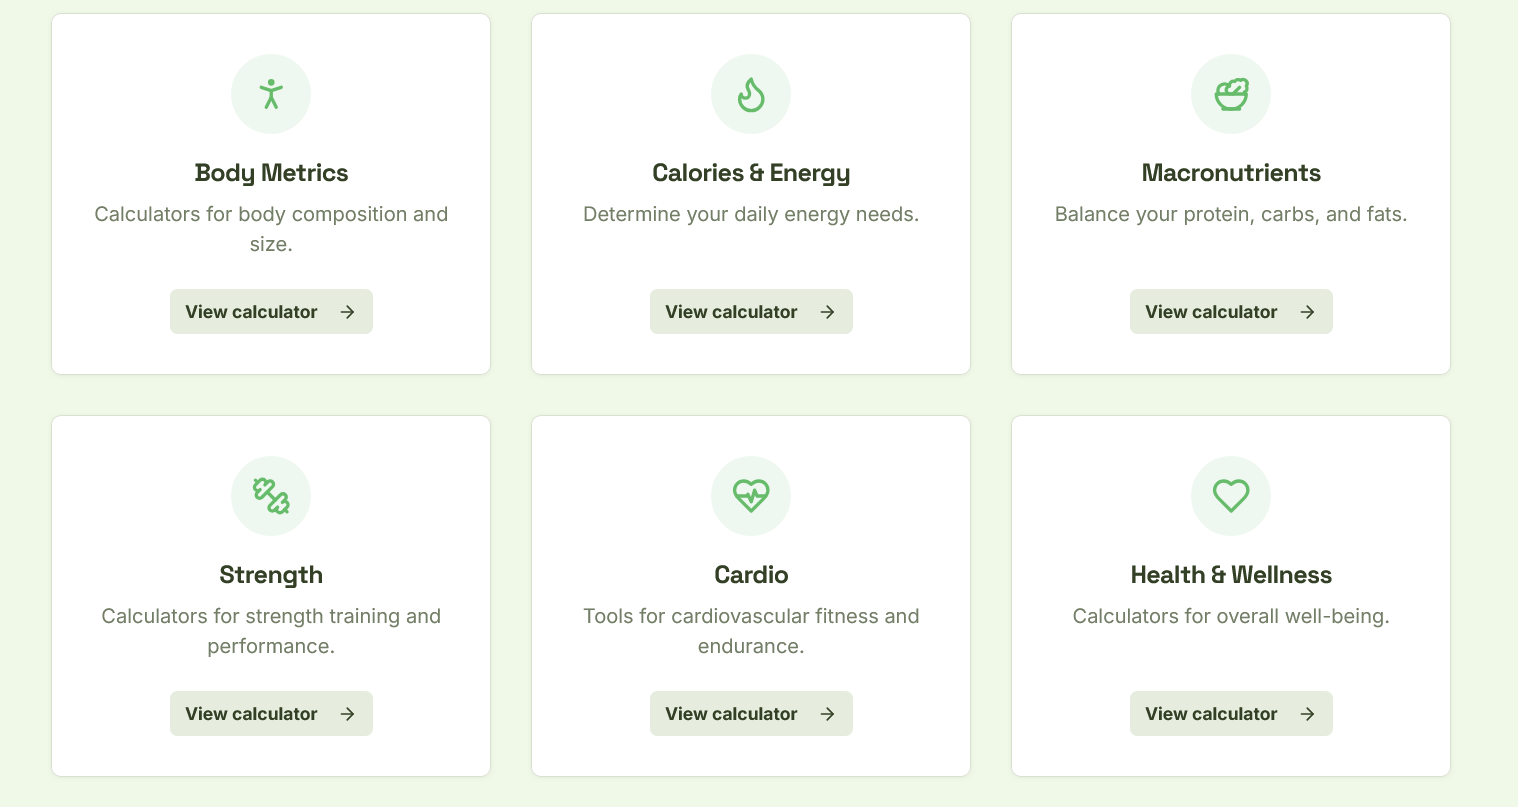View the Calories & Energy calculator
This screenshot has width=1518, height=807.
point(751,311)
